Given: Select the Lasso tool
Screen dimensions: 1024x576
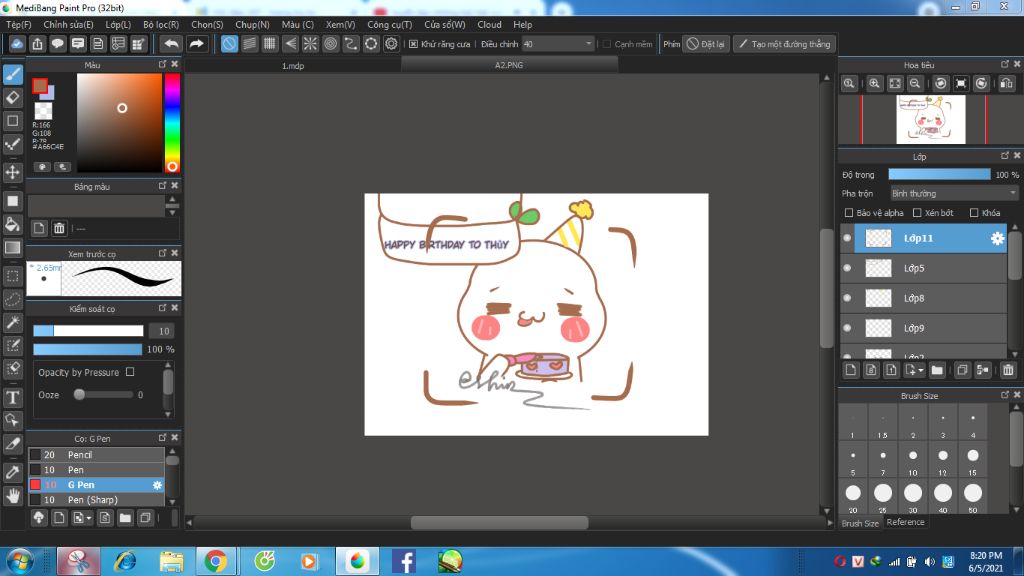Looking at the screenshot, I should [x=12, y=300].
